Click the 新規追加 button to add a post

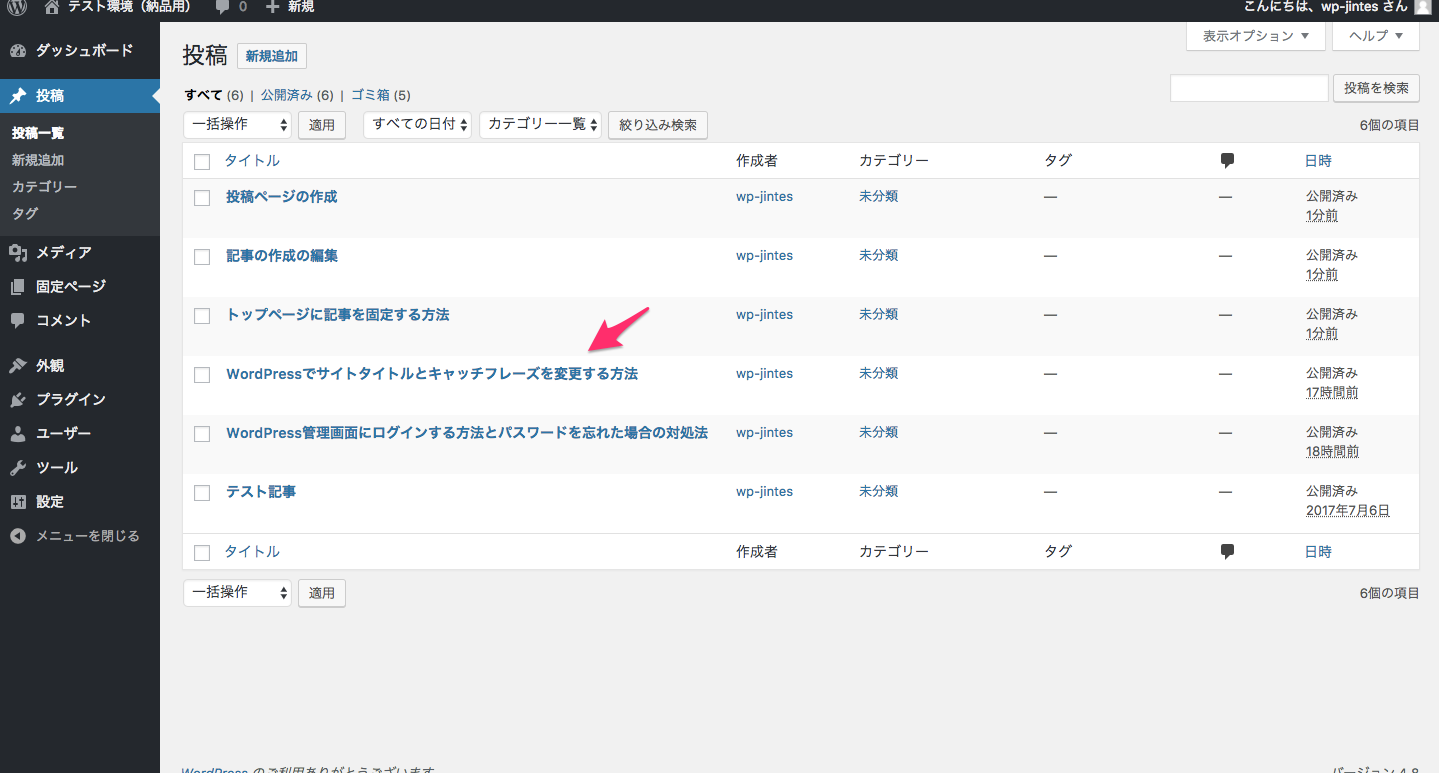tap(271, 56)
